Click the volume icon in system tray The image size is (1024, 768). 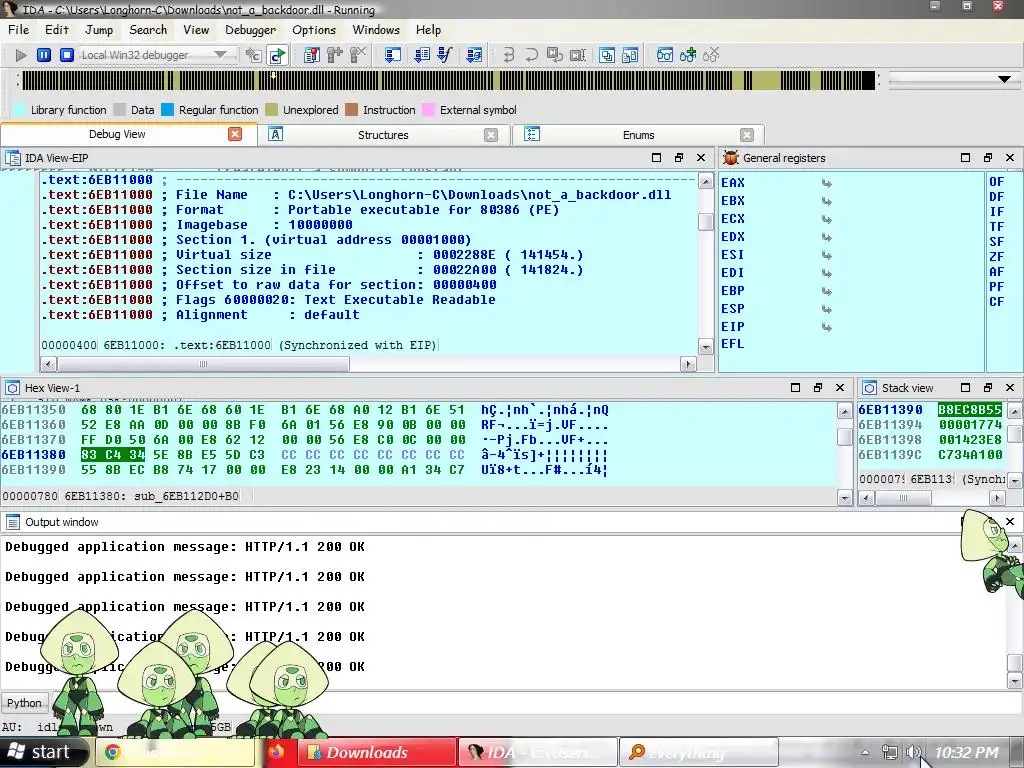point(913,752)
